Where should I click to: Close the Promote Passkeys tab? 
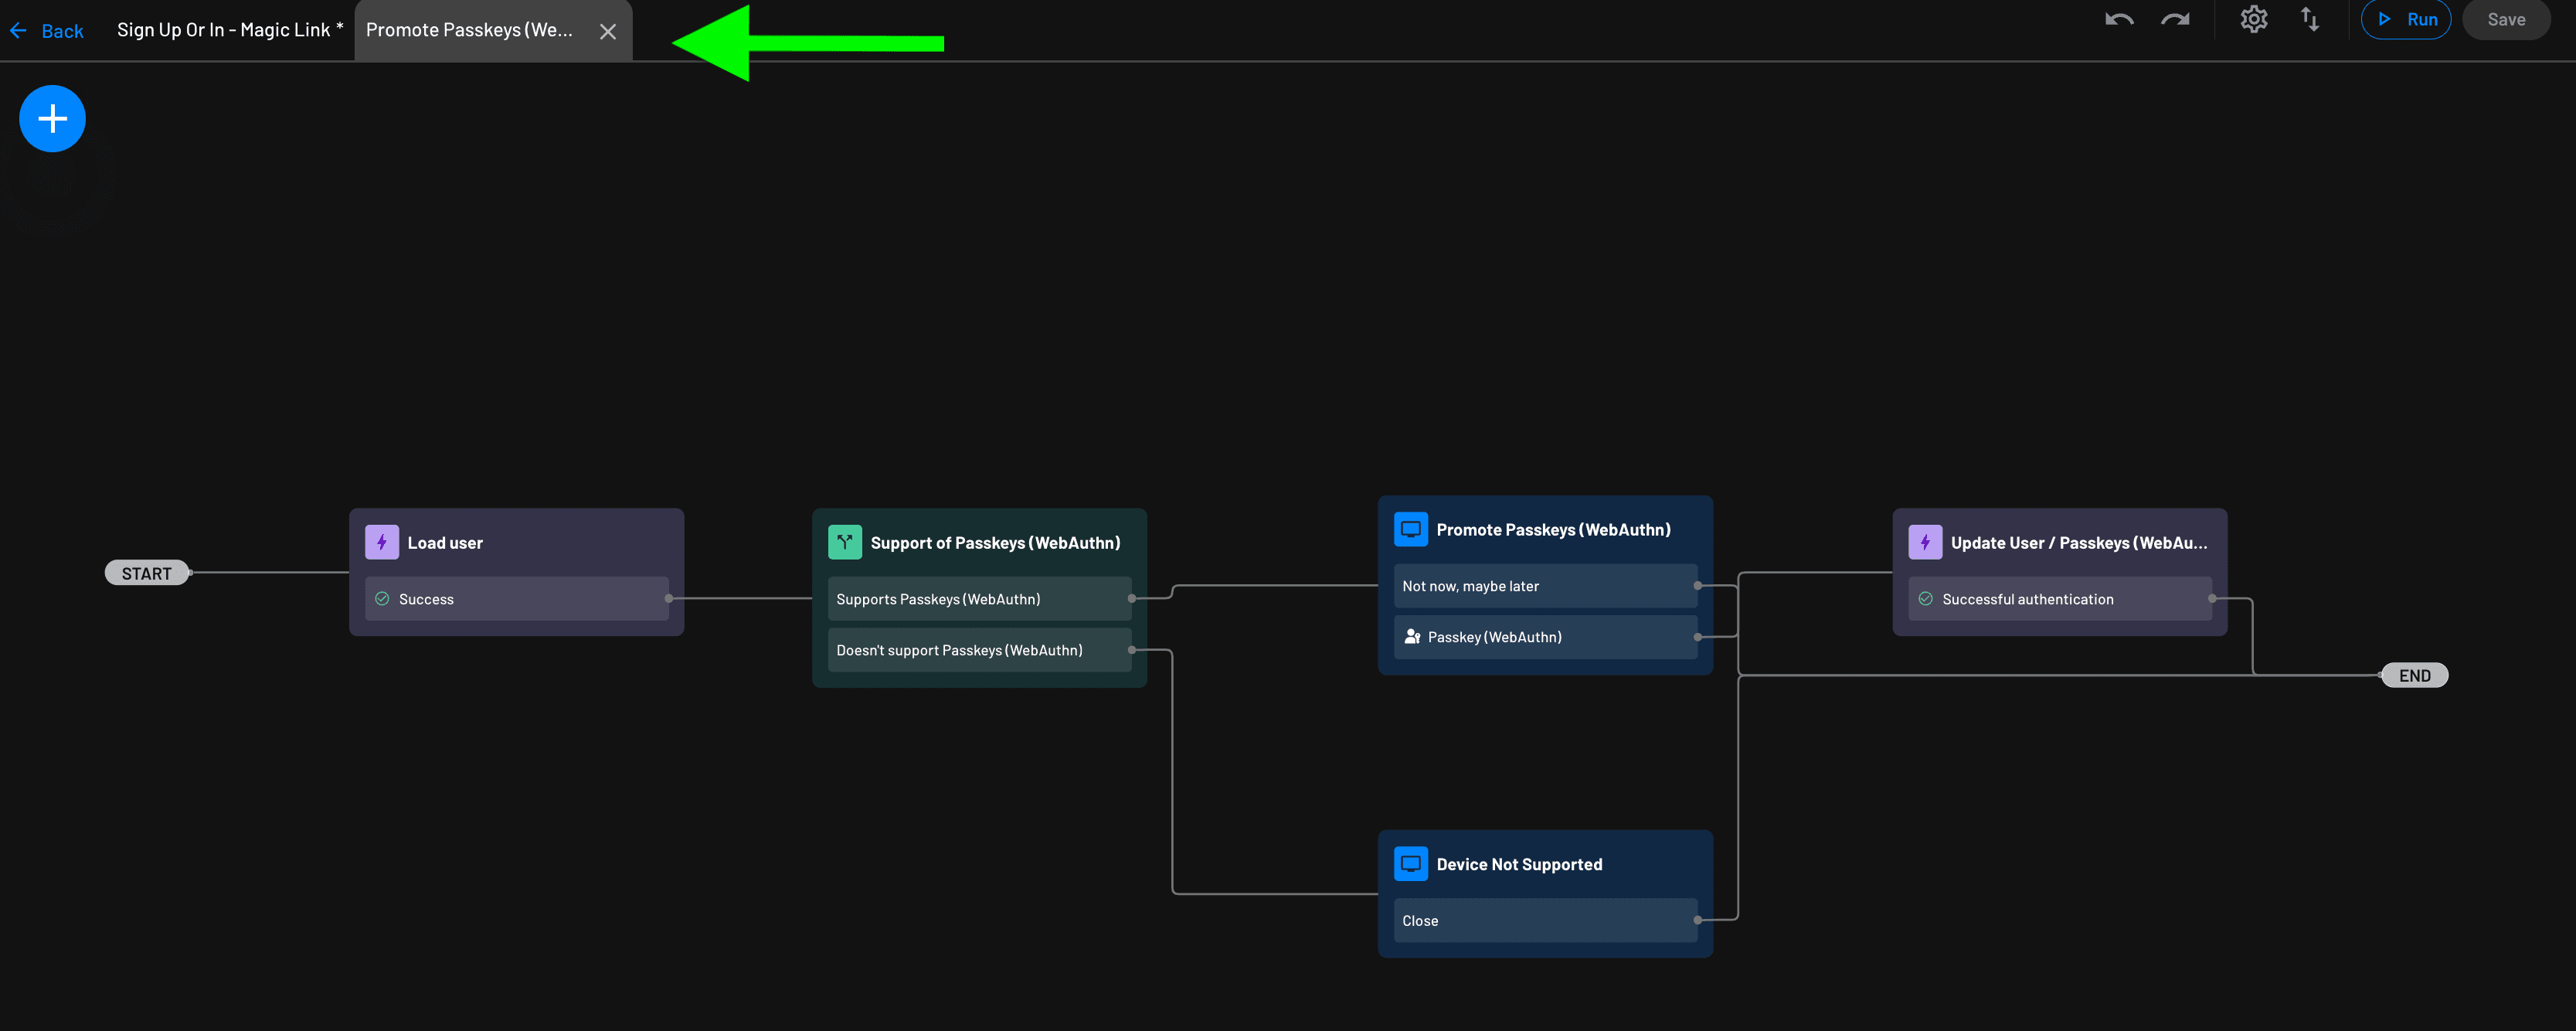click(607, 32)
